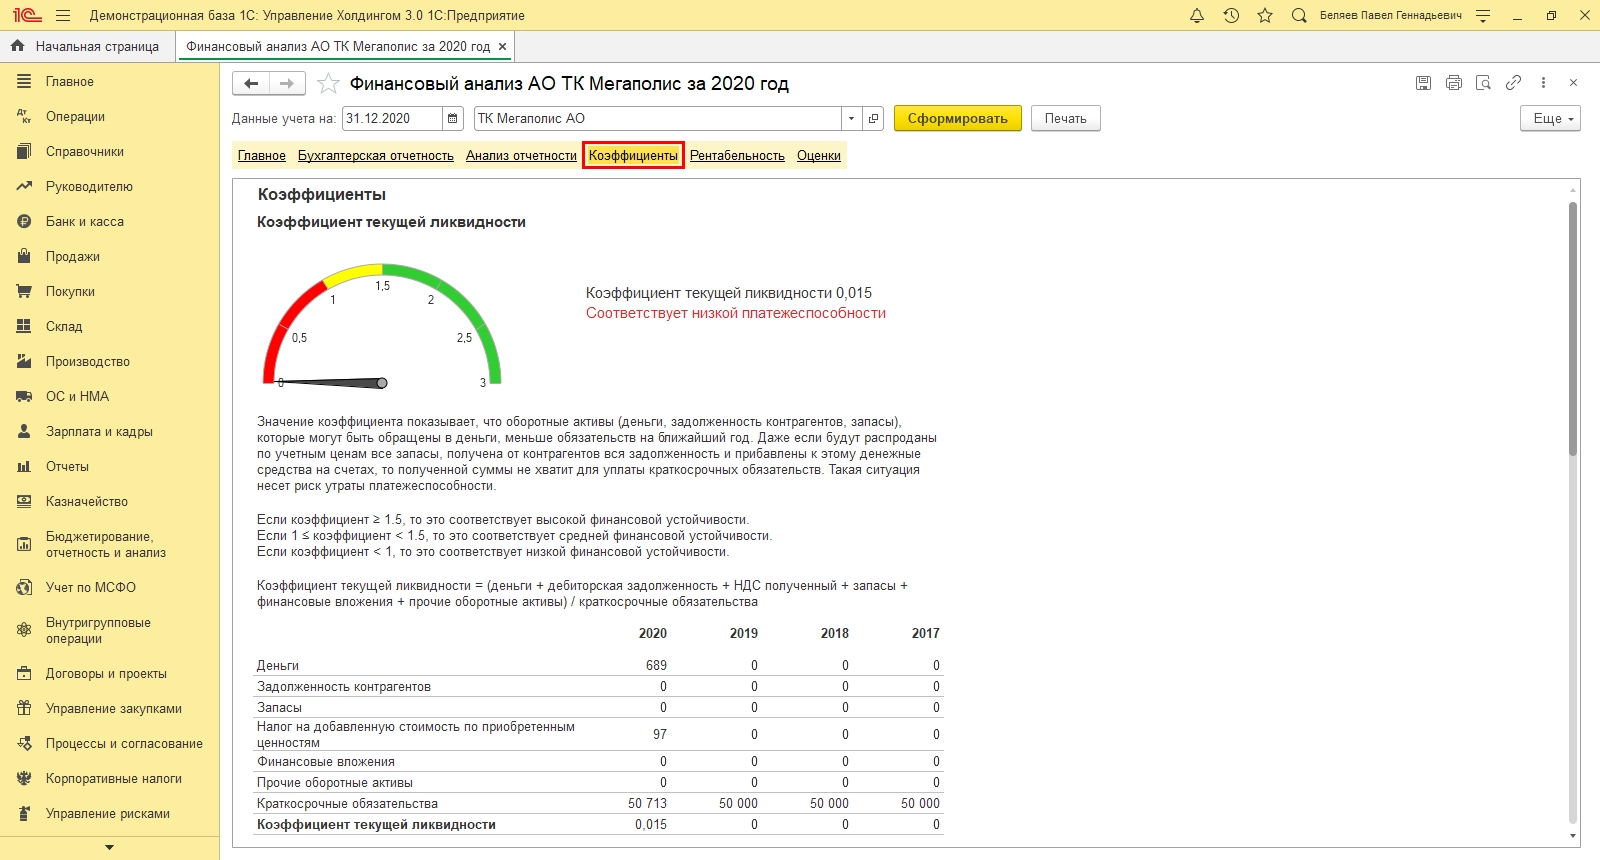
Task: Open the vertical three-dot menu
Action: coord(1543,83)
